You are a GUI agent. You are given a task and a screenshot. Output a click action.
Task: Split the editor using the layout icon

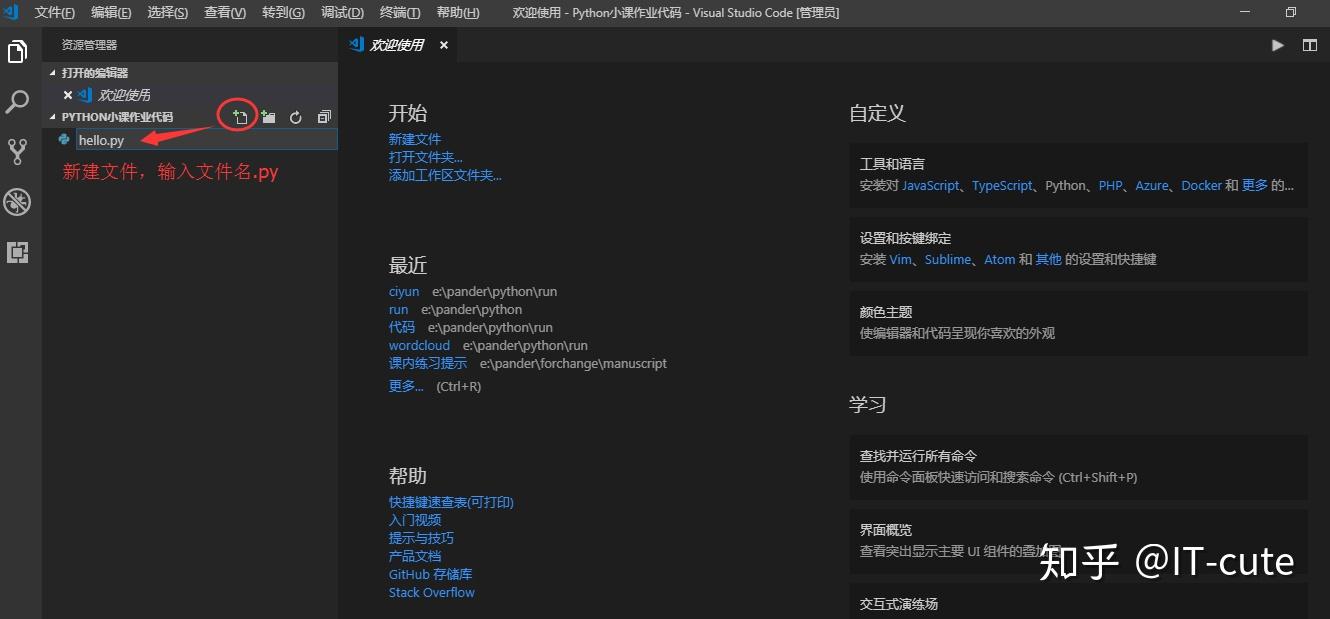[x=1310, y=44]
